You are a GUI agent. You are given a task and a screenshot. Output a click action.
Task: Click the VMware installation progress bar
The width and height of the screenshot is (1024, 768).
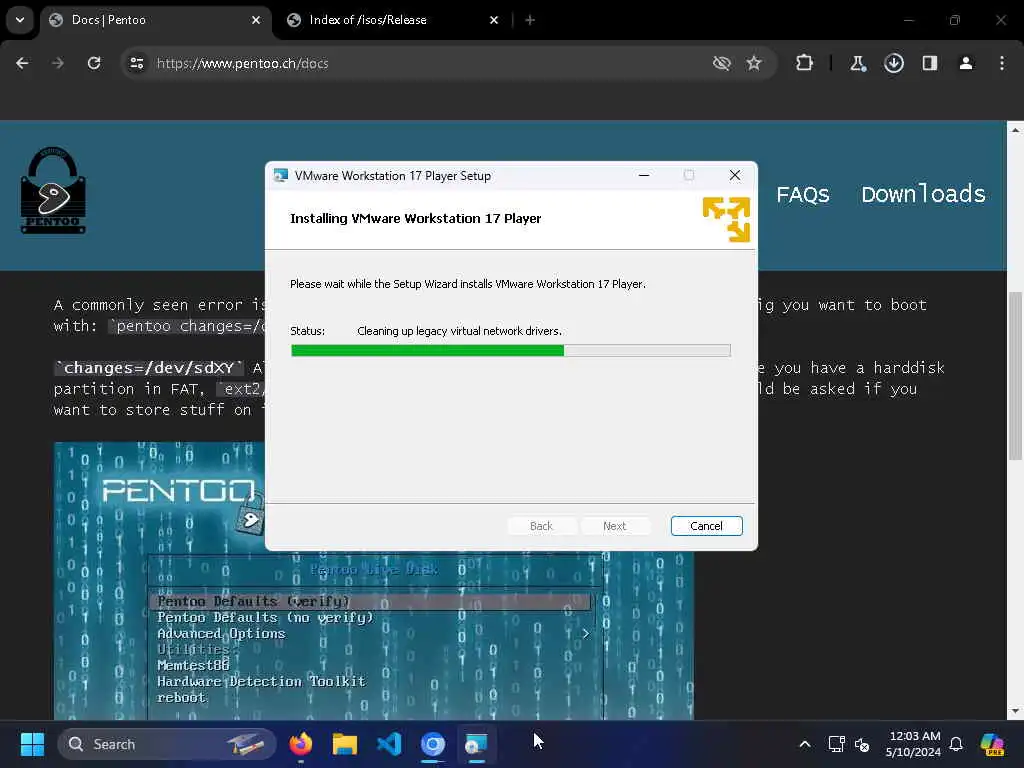[x=511, y=351]
